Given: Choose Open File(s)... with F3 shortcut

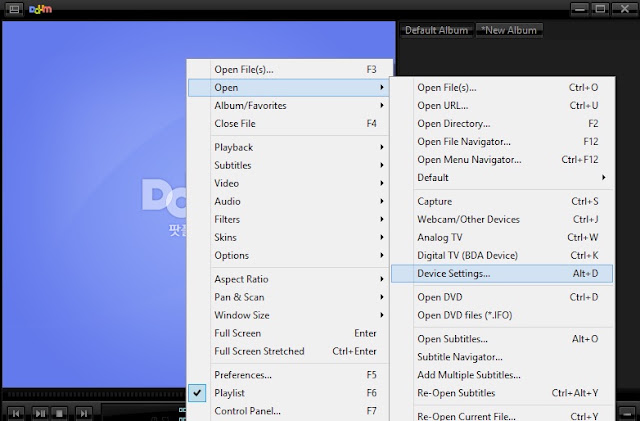Looking at the screenshot, I should point(289,69).
